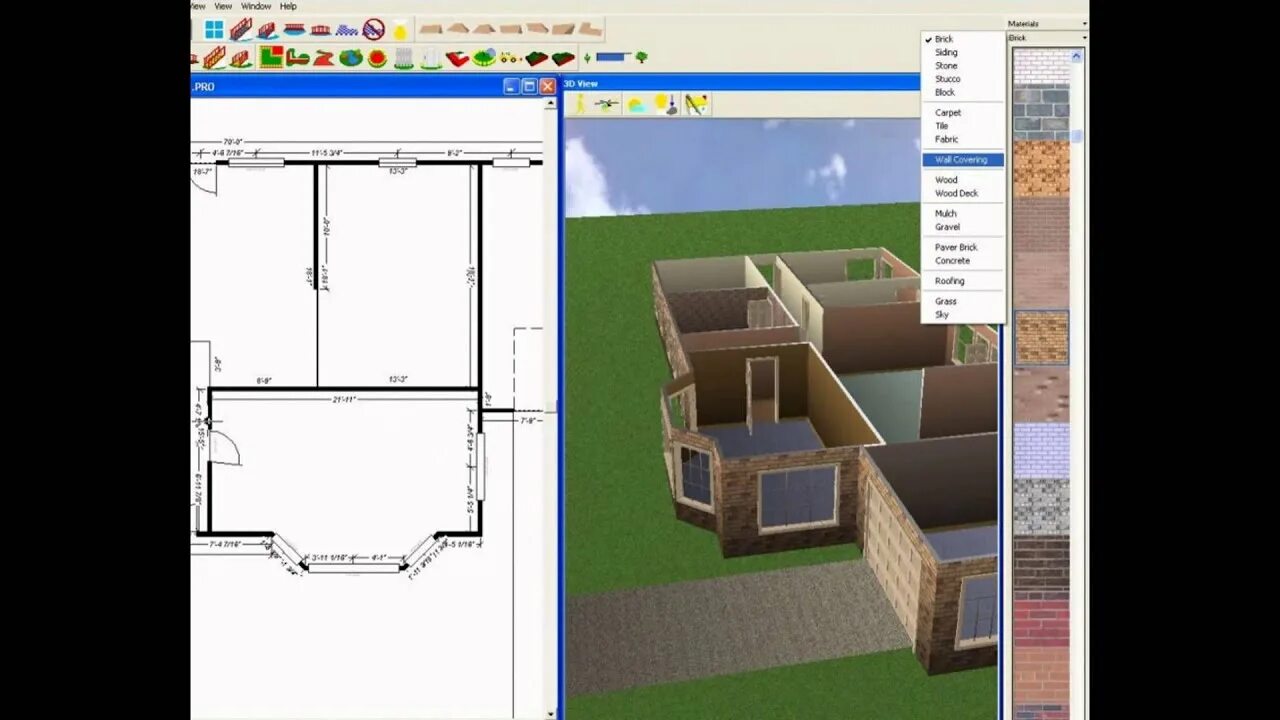This screenshot has width=1280, height=720.
Task: Choose Wall Covering from the material list
Action: 962,160
